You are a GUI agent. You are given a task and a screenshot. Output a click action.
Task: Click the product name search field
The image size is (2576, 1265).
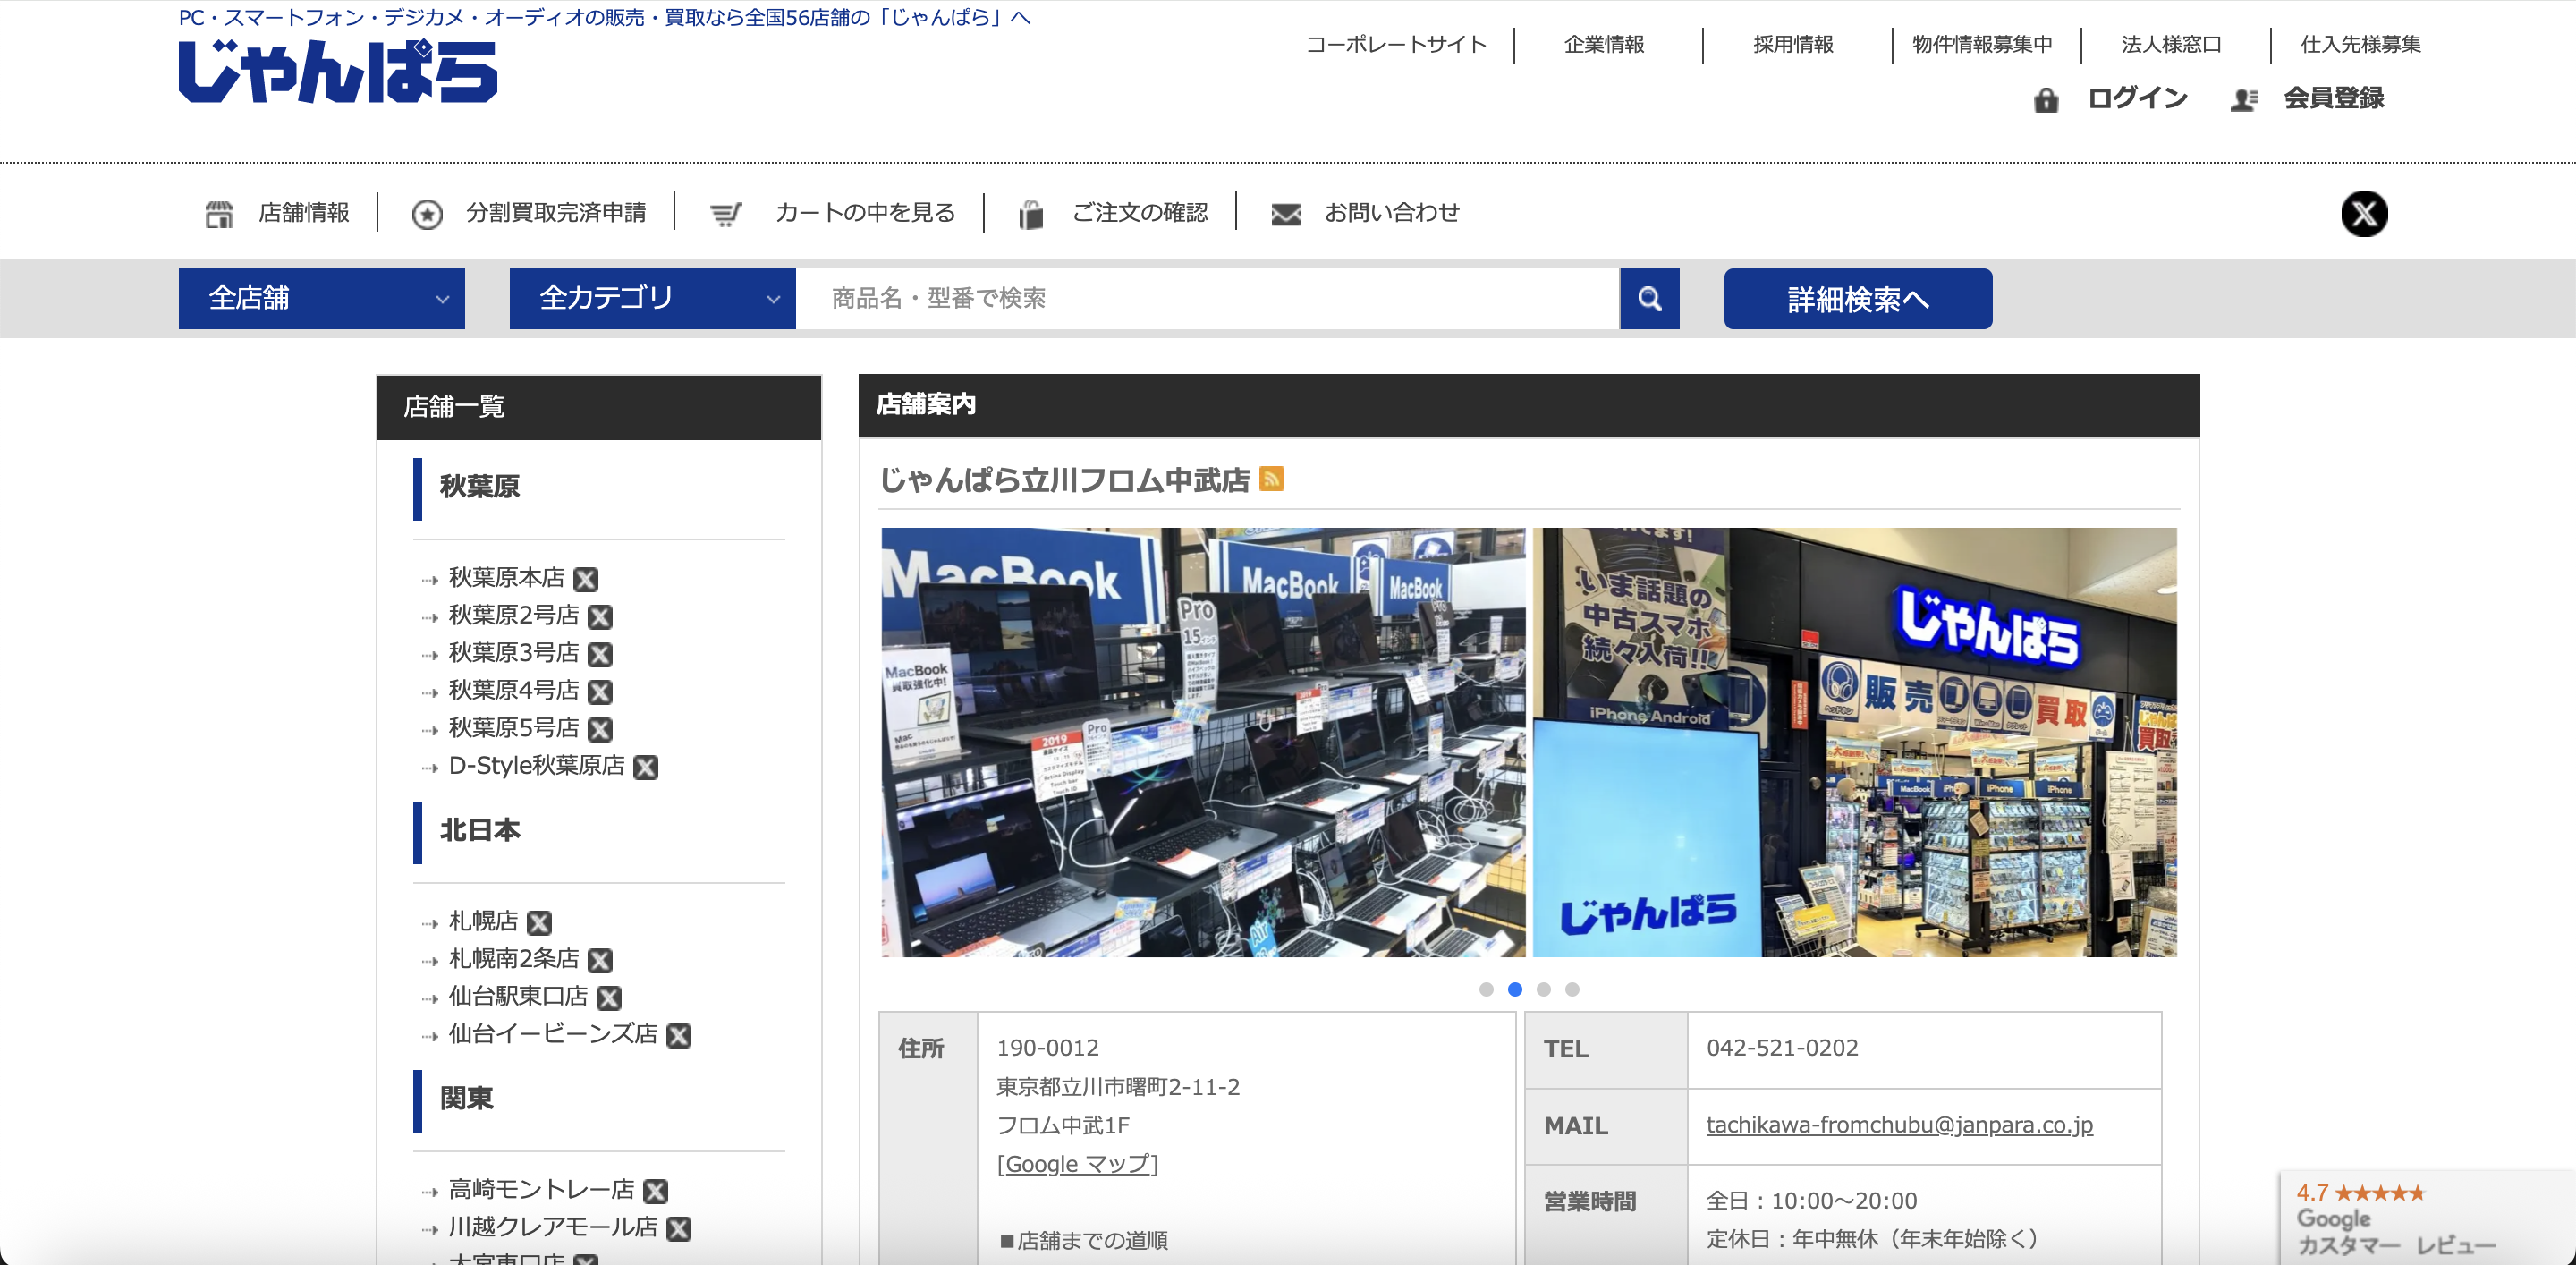click(x=1207, y=298)
